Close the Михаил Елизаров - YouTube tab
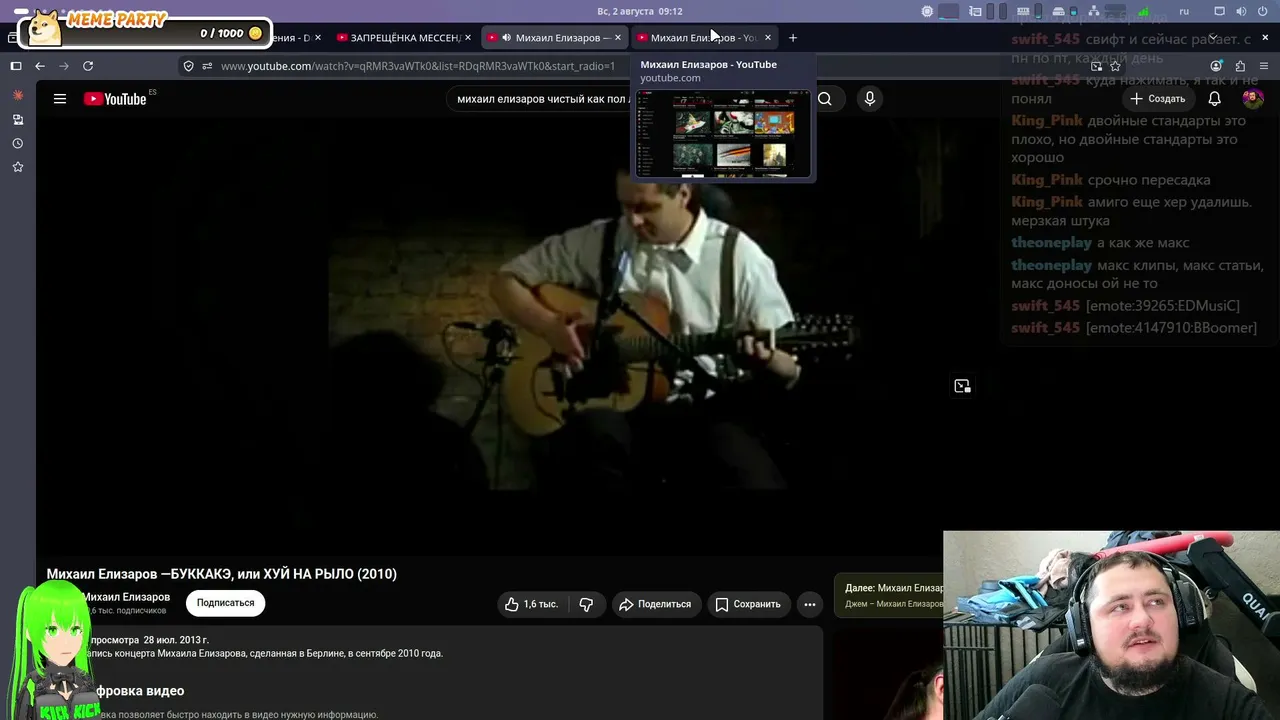This screenshot has height=720, width=1280. tap(767, 38)
